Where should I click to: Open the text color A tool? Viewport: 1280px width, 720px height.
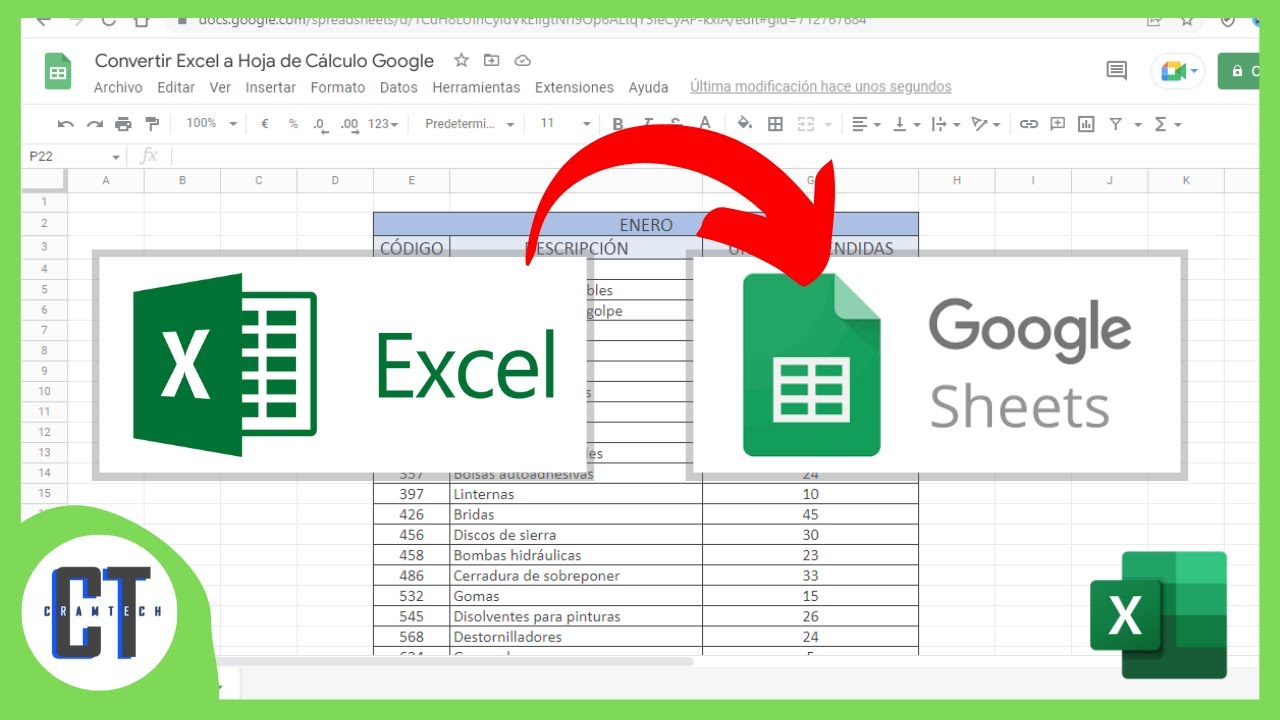705,124
